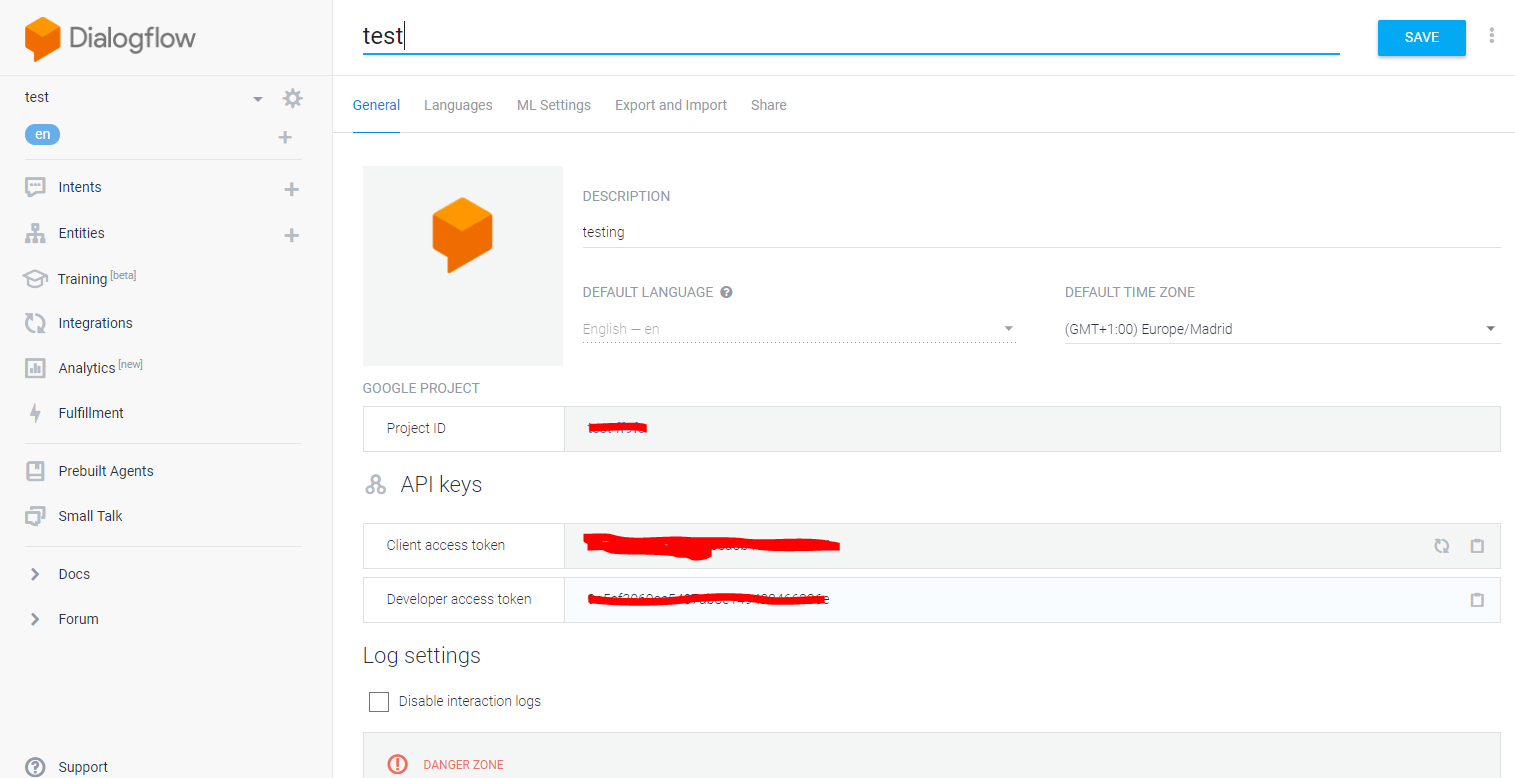
Task: Open the Export and Import tab
Action: (671, 105)
